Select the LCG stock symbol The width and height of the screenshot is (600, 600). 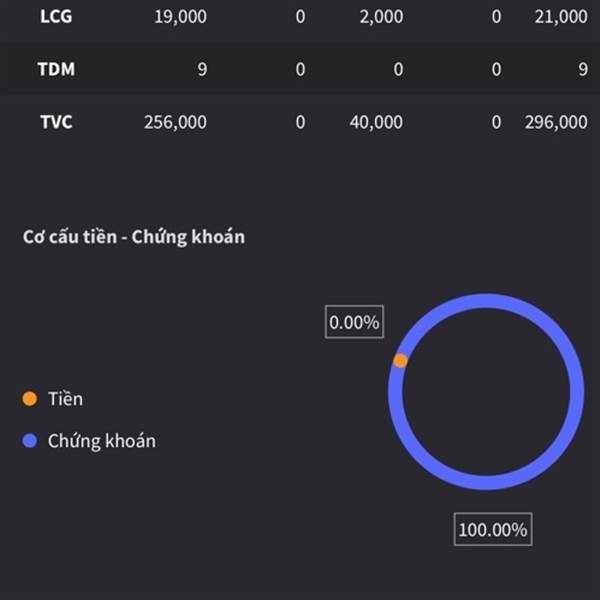point(56,16)
